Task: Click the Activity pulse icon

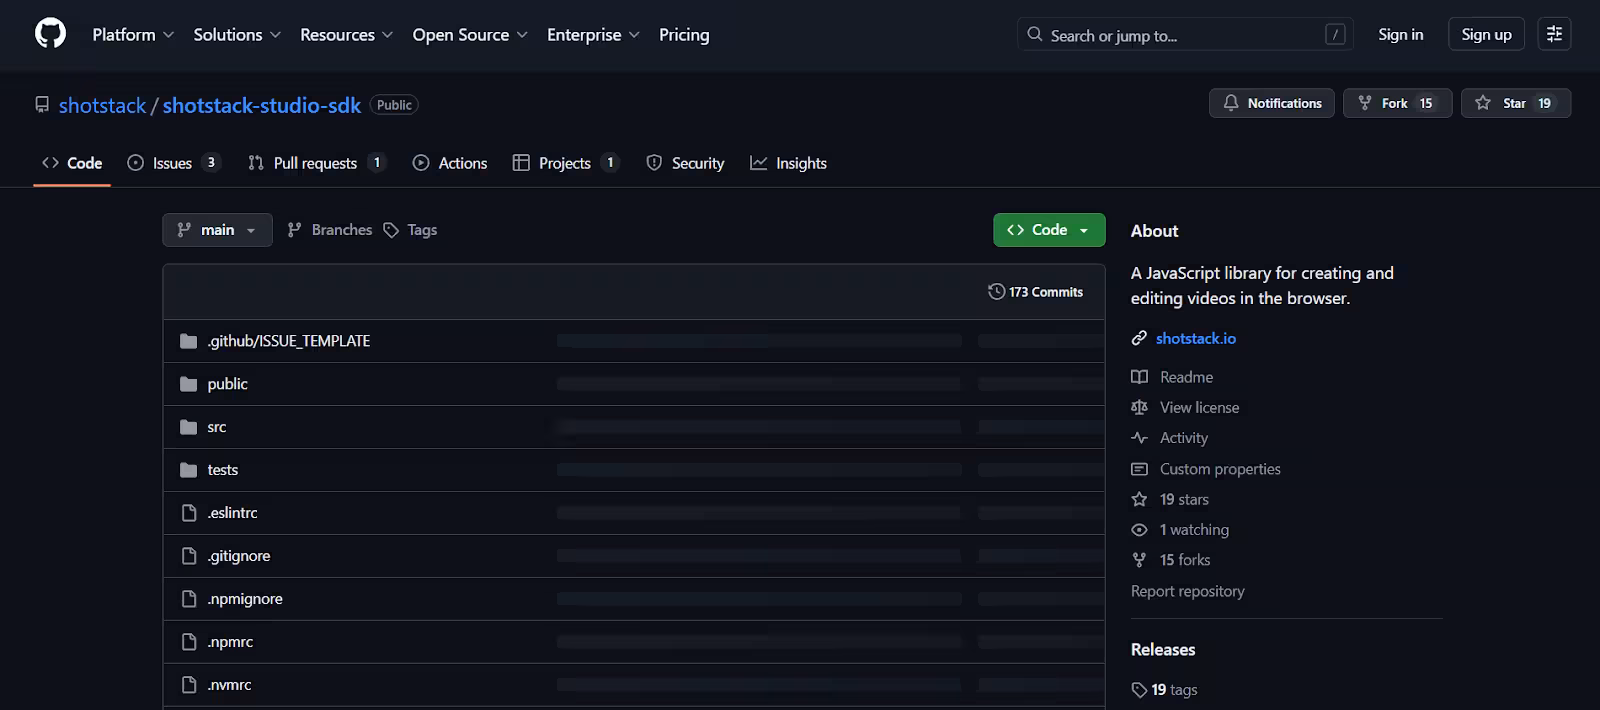Action: pos(1139,438)
